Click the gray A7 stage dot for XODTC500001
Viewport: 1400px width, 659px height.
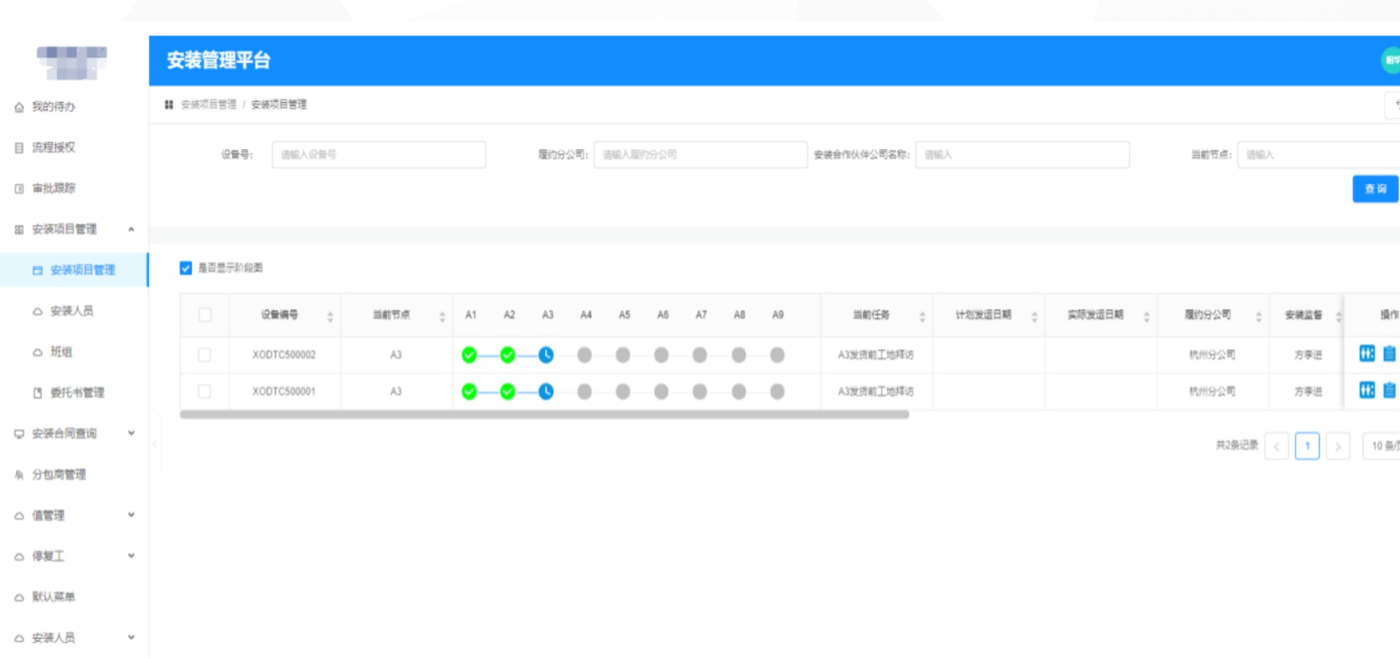coord(700,392)
